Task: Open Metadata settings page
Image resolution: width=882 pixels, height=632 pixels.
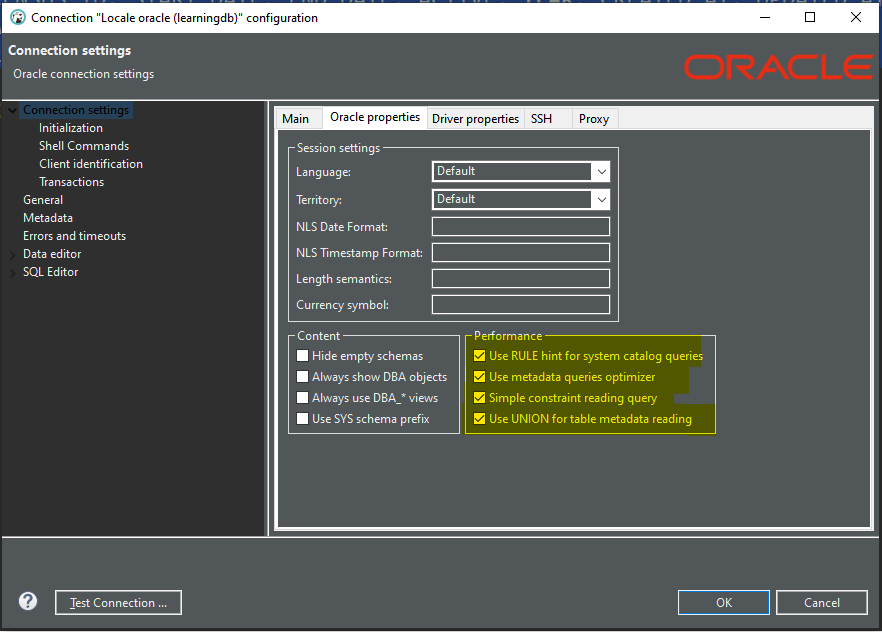Action: coord(48,218)
